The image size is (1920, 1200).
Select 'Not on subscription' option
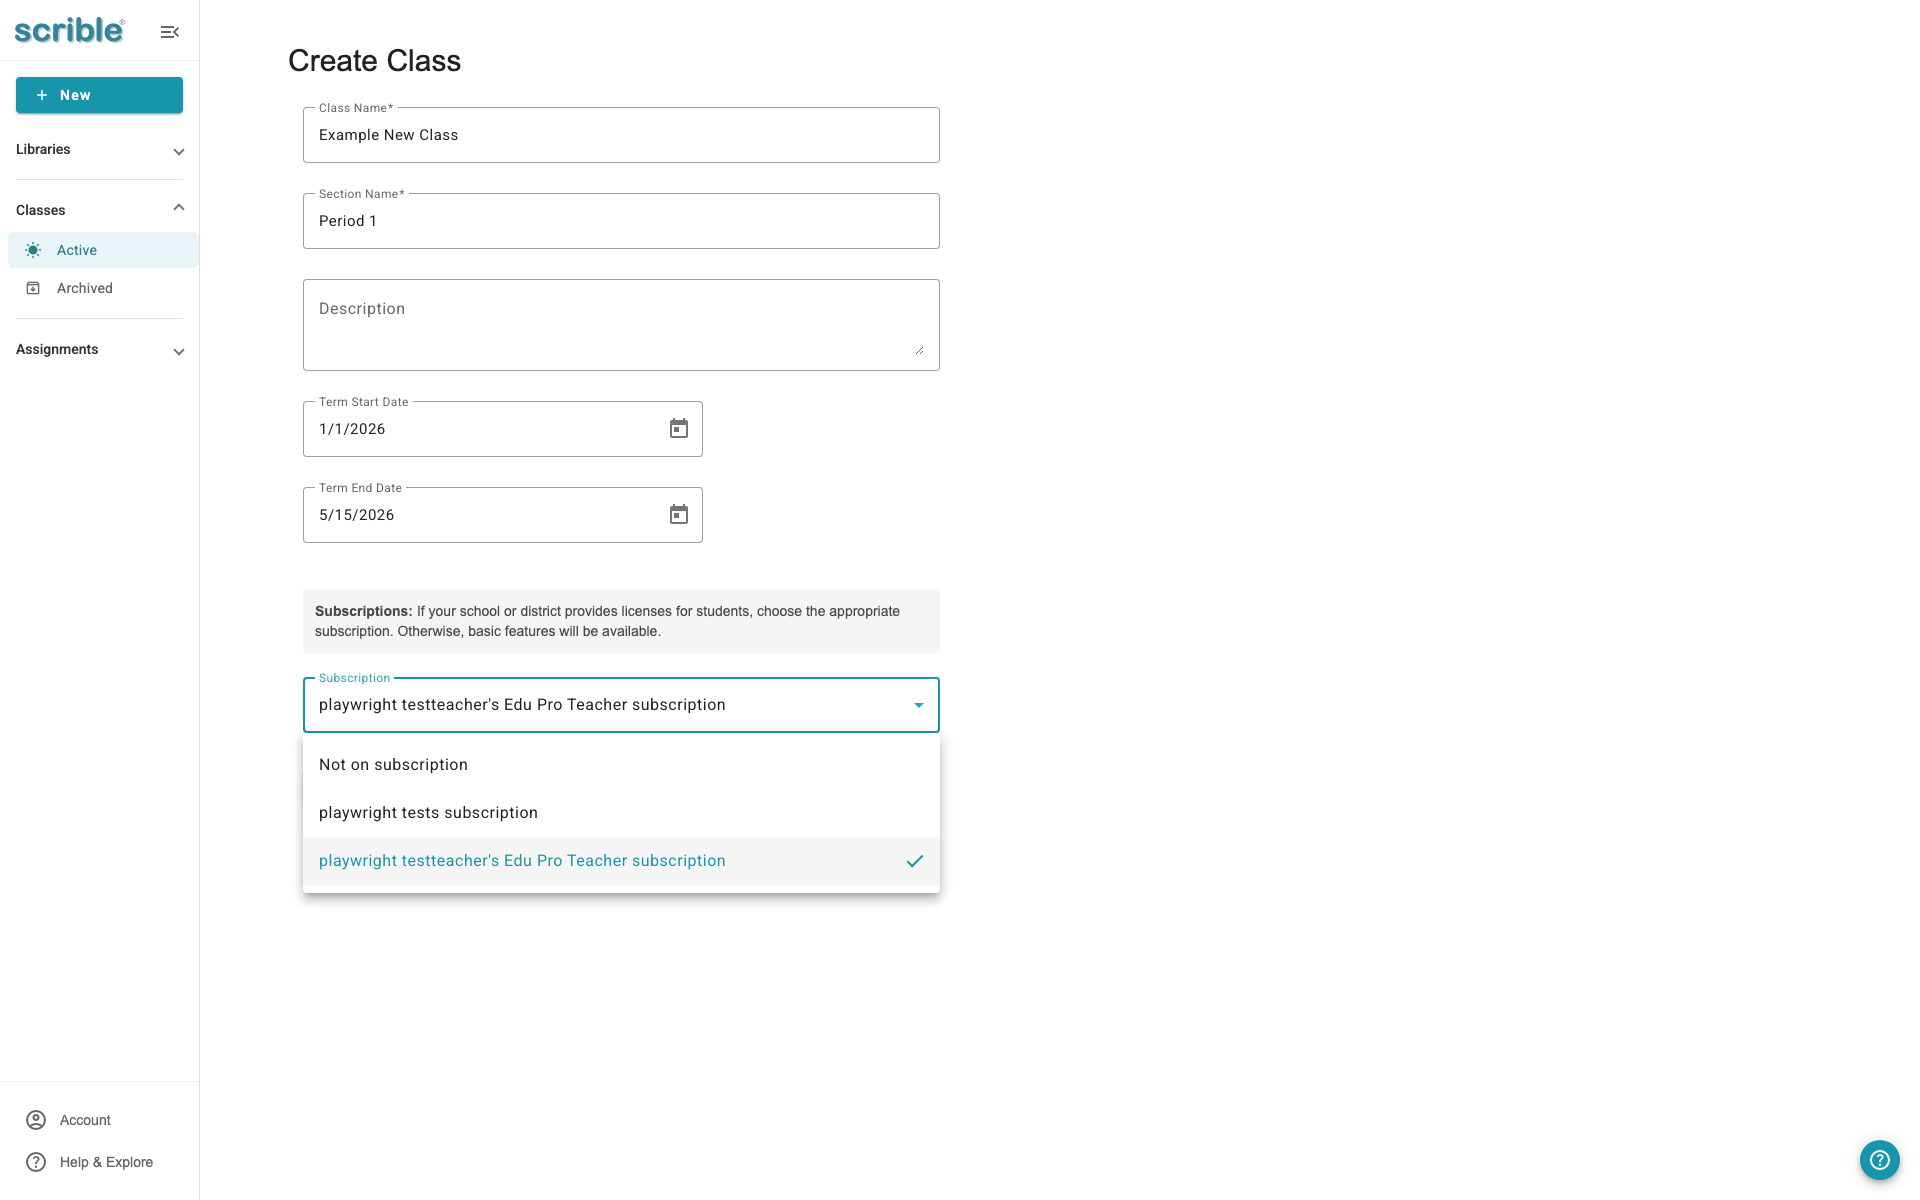[x=393, y=764]
